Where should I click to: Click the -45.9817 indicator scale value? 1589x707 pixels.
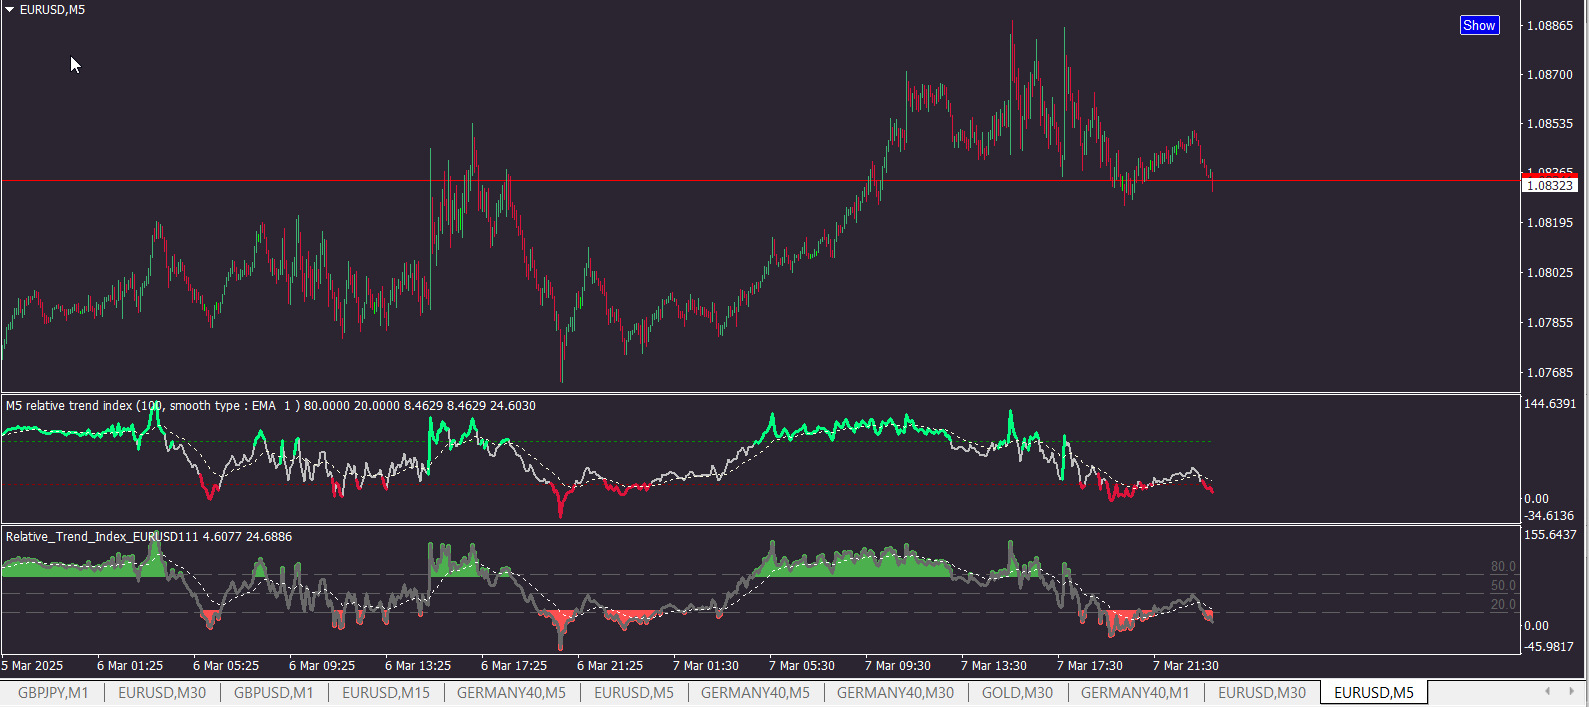tap(1549, 647)
